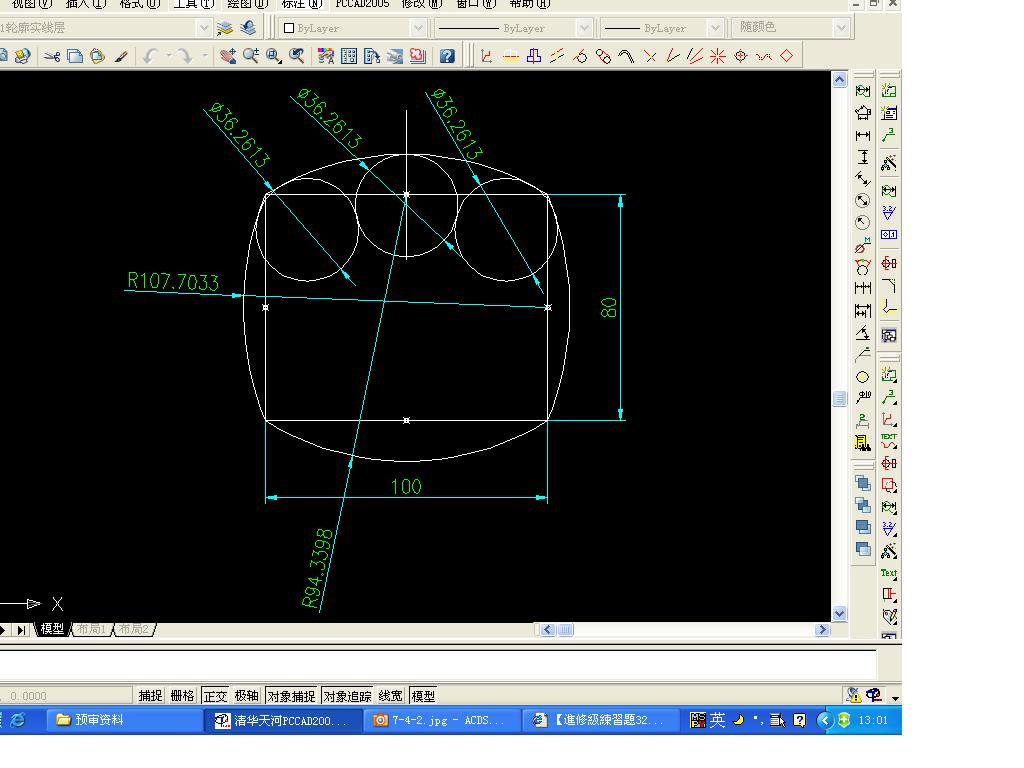Screen dimensions: 1024x768
Task: Open the PCCAD2005 menu
Action: coord(362,4)
